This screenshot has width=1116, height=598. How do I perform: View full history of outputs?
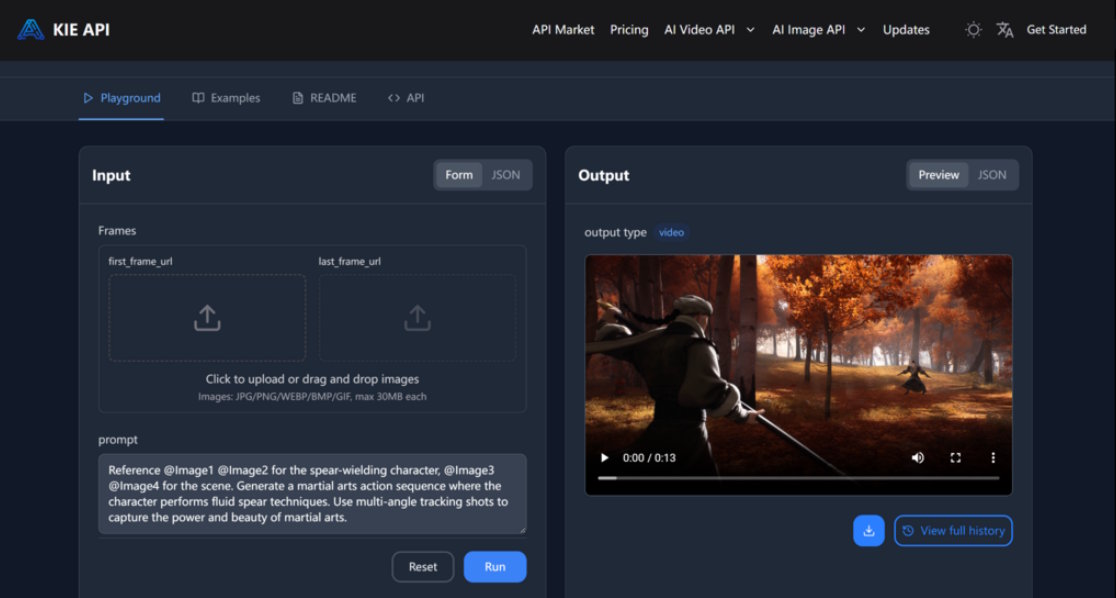coord(953,530)
